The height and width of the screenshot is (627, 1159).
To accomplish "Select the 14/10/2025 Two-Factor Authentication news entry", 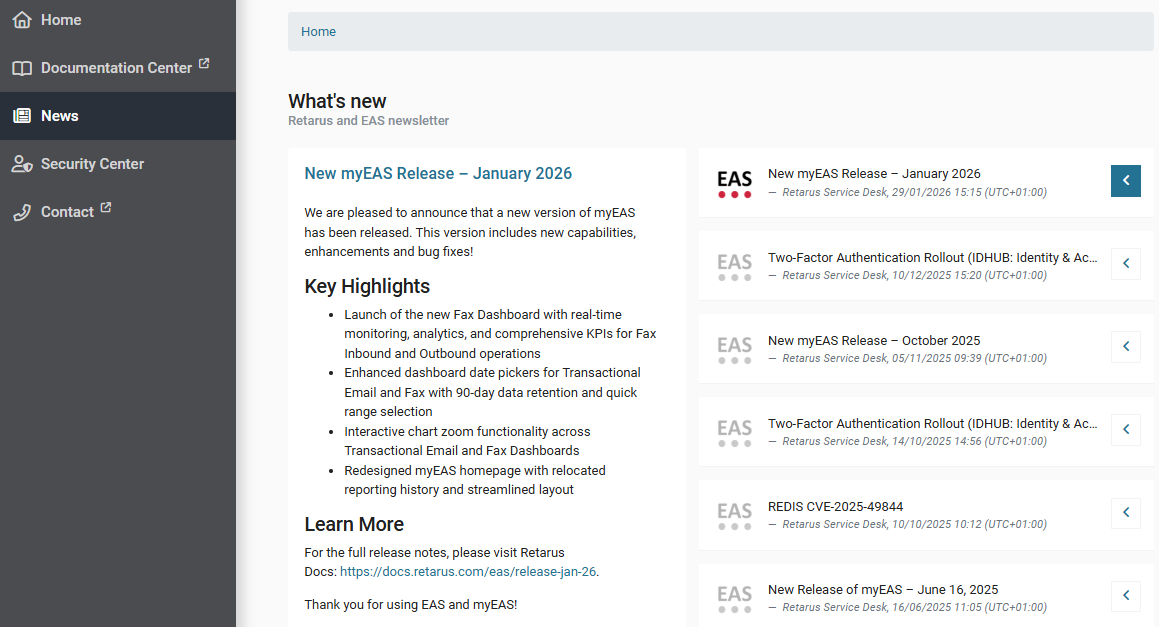I will tap(931, 424).
